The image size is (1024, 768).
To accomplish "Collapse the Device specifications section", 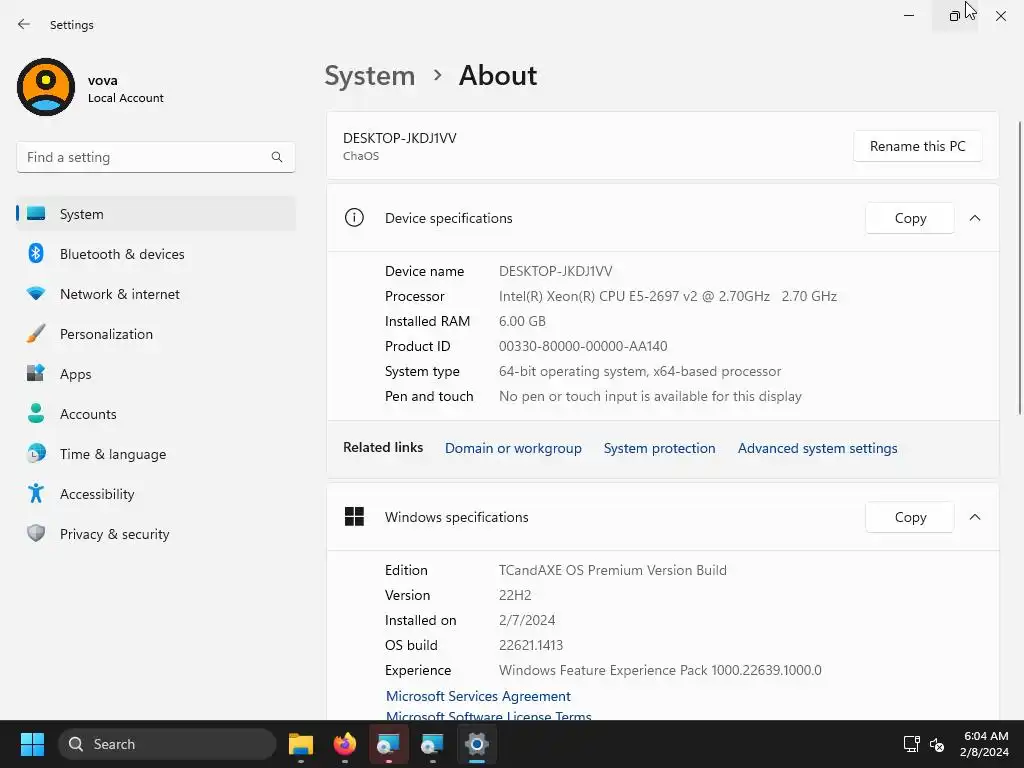I will click(x=975, y=218).
